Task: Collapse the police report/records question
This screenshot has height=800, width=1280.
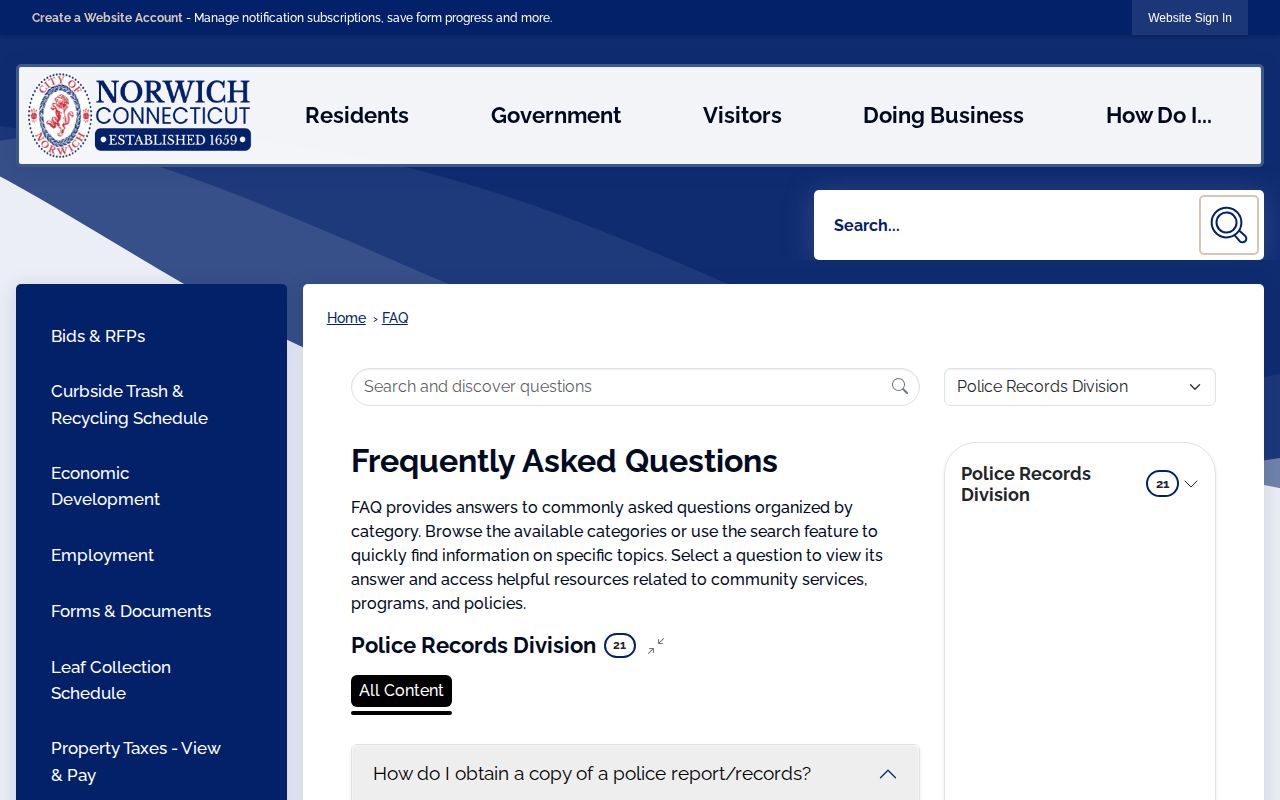Action: [x=635, y=773]
